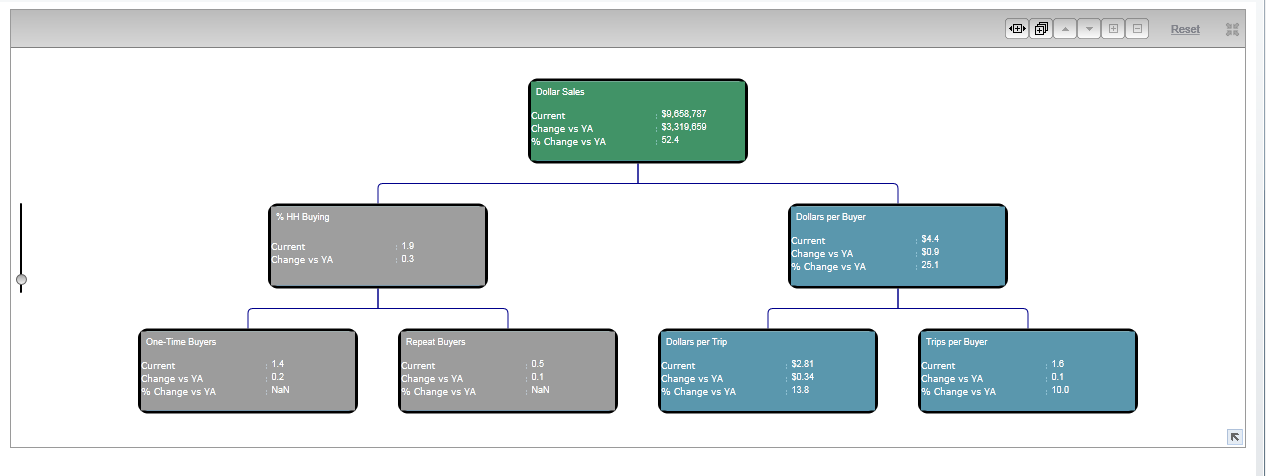
Task: Select the Trips per Buyer node
Action: (x=1027, y=371)
